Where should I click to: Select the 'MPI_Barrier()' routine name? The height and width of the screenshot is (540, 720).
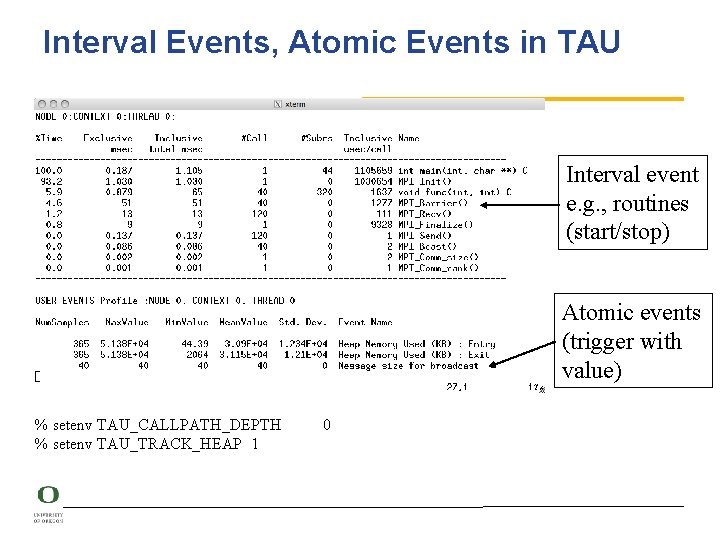[x=433, y=203]
